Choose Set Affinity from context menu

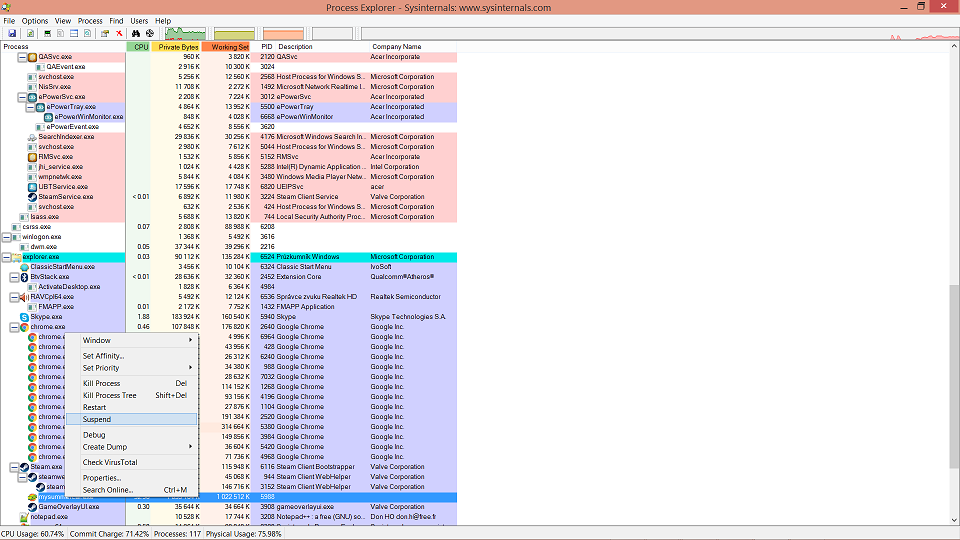pyautogui.click(x=131, y=356)
